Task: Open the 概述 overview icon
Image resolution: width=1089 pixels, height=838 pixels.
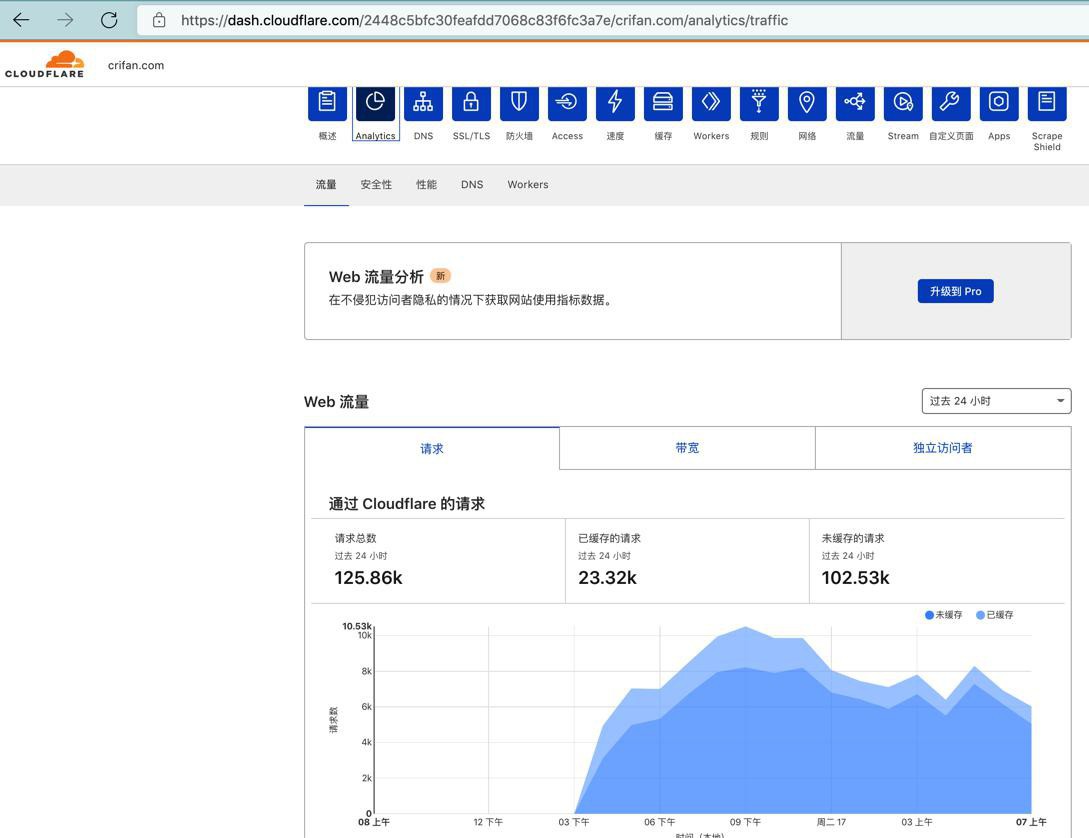Action: click(x=327, y=103)
